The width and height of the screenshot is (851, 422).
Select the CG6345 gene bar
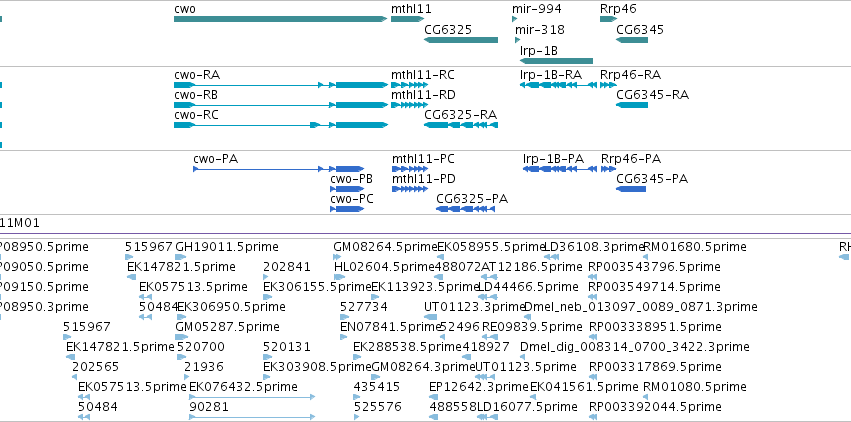(x=632, y=40)
